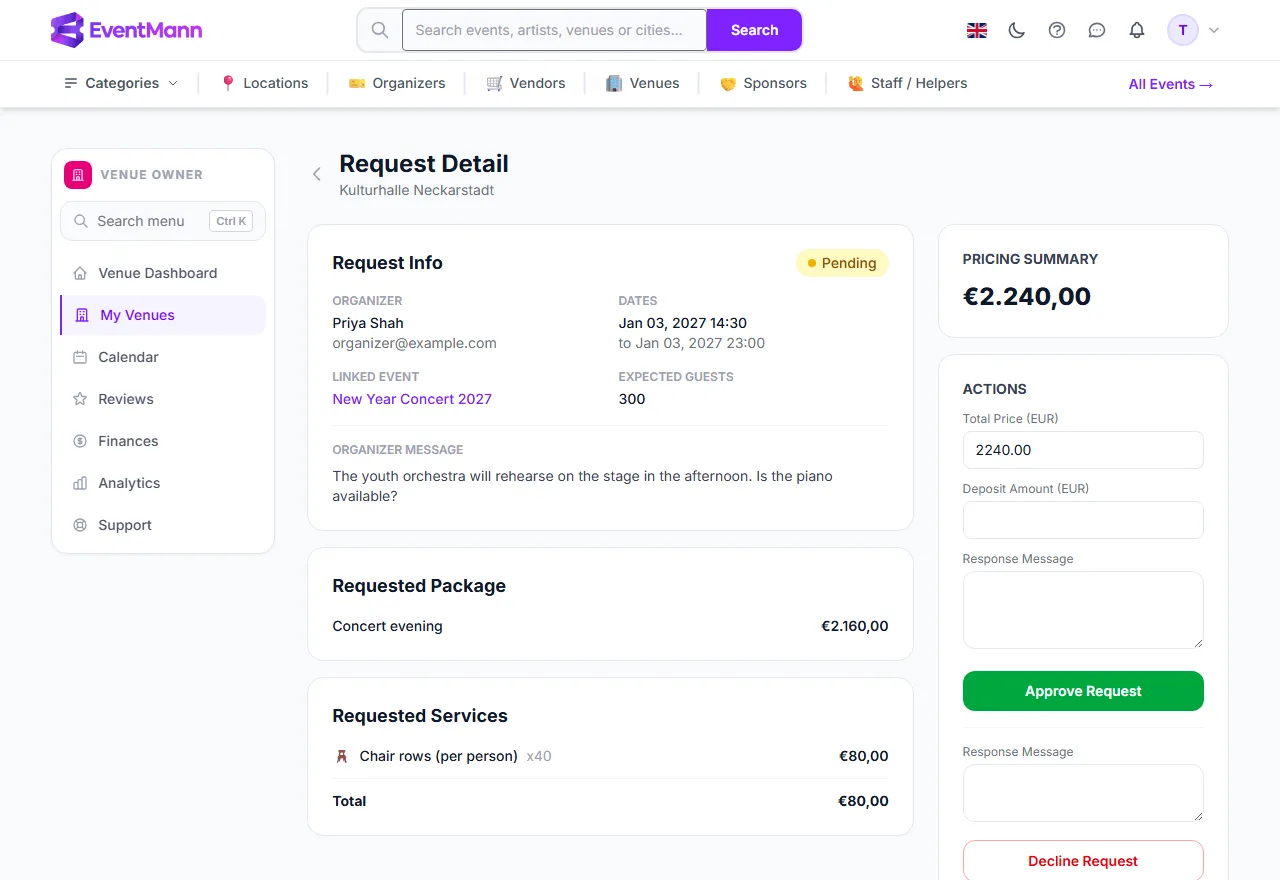Open Venues menu item
This screenshot has height=880, width=1280.
(x=643, y=83)
